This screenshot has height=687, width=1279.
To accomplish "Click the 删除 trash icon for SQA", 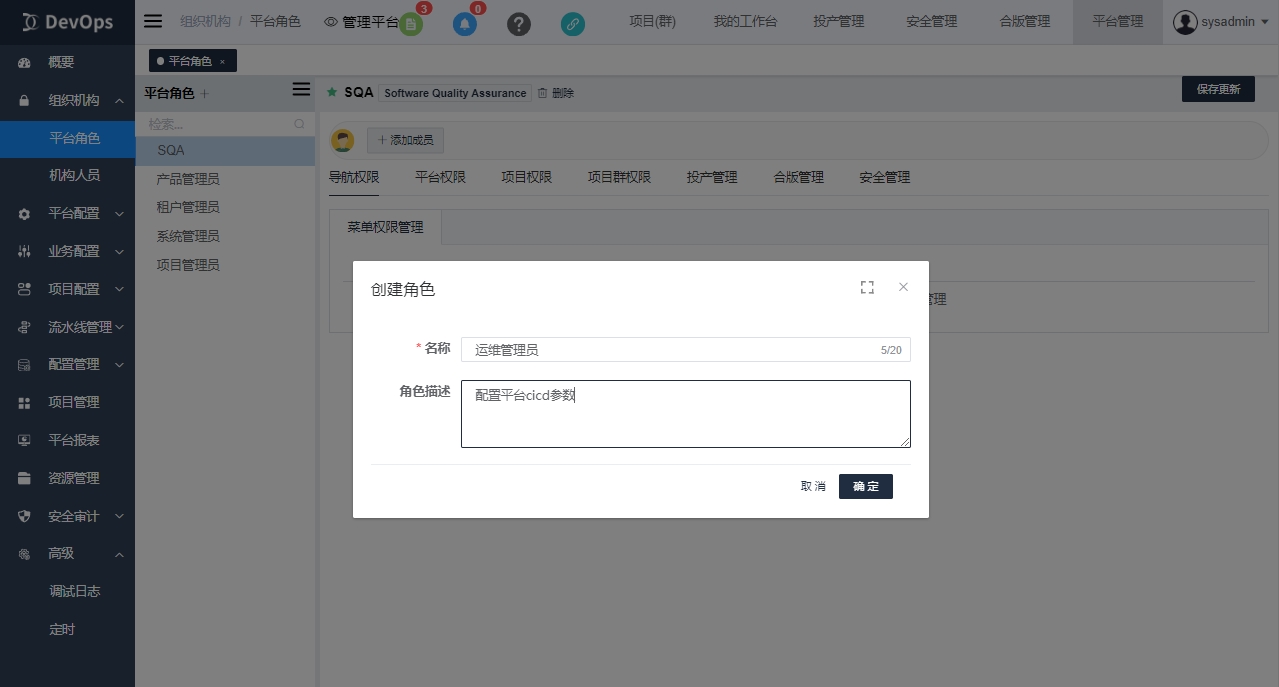I will click(555, 93).
